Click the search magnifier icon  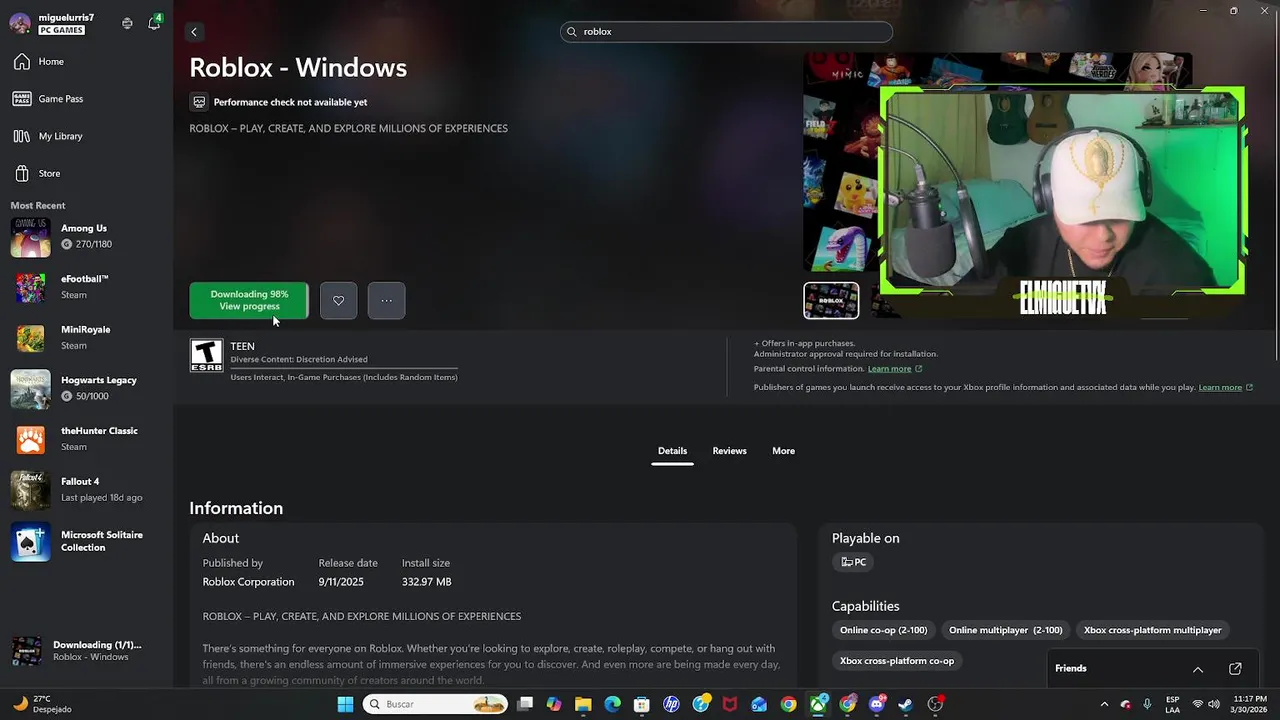pos(572,32)
